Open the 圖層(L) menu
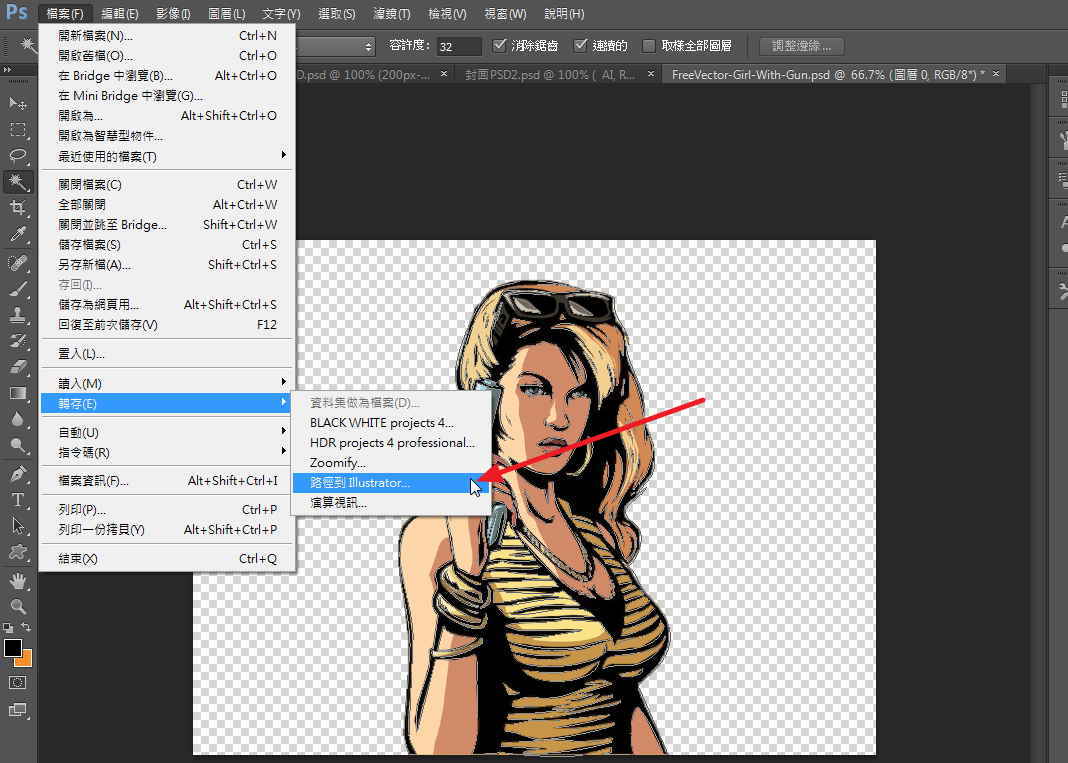Image resolution: width=1068 pixels, height=763 pixels. click(226, 14)
